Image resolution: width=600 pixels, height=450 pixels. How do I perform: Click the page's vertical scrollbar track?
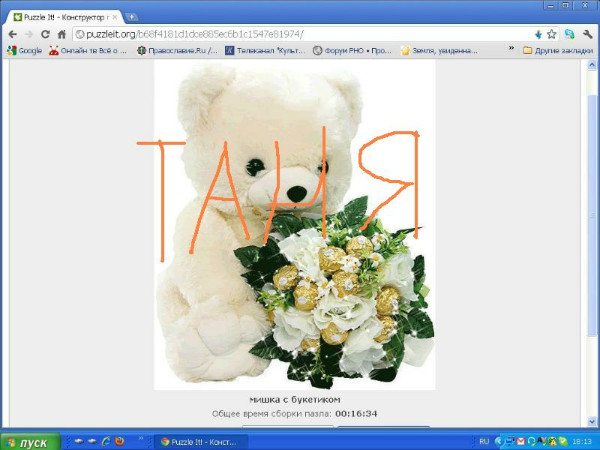coord(593,250)
